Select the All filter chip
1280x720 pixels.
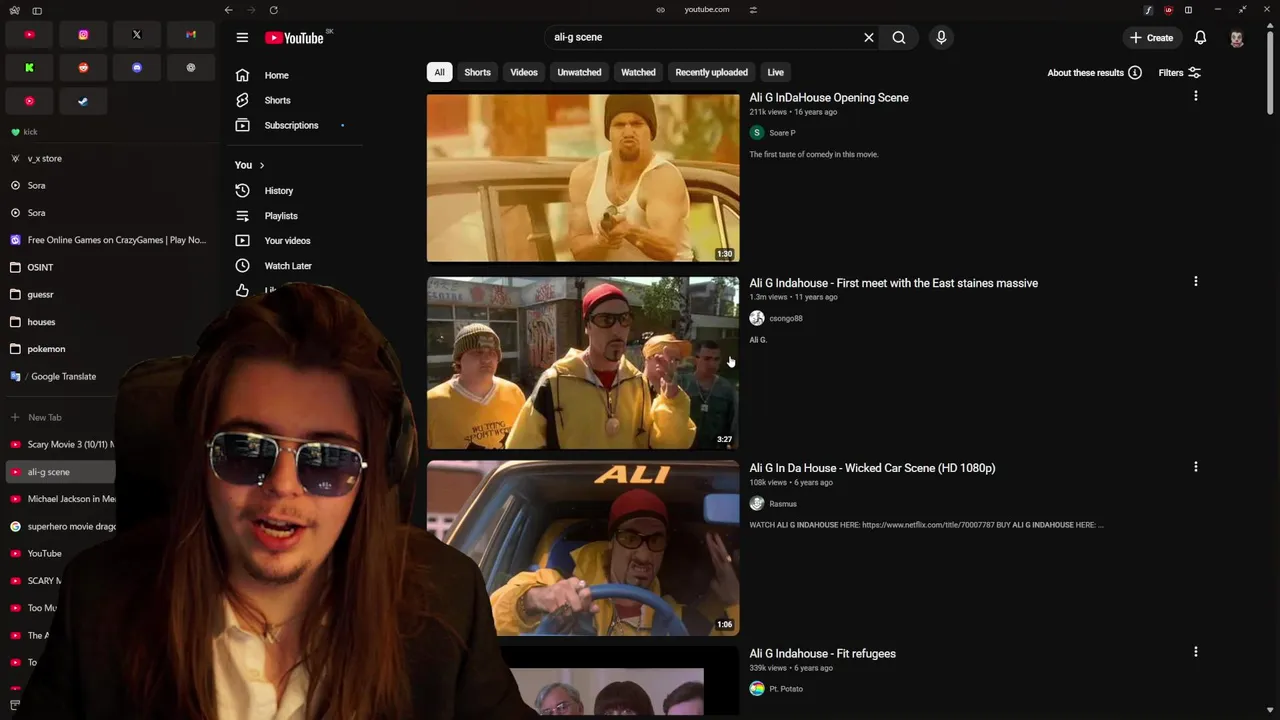pyautogui.click(x=439, y=72)
